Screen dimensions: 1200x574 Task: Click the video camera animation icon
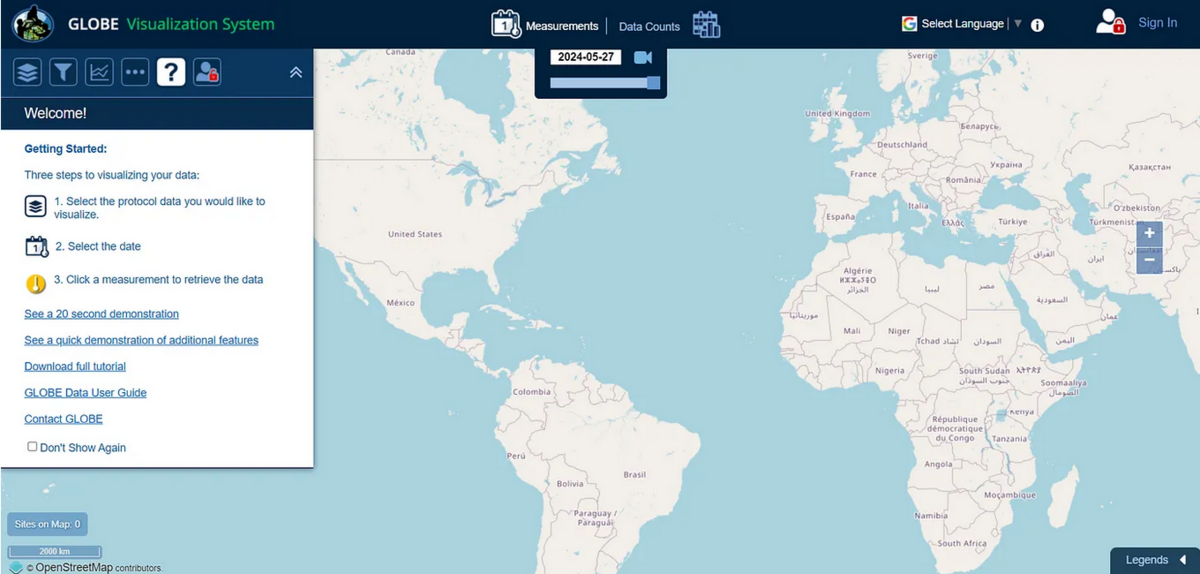(x=643, y=57)
